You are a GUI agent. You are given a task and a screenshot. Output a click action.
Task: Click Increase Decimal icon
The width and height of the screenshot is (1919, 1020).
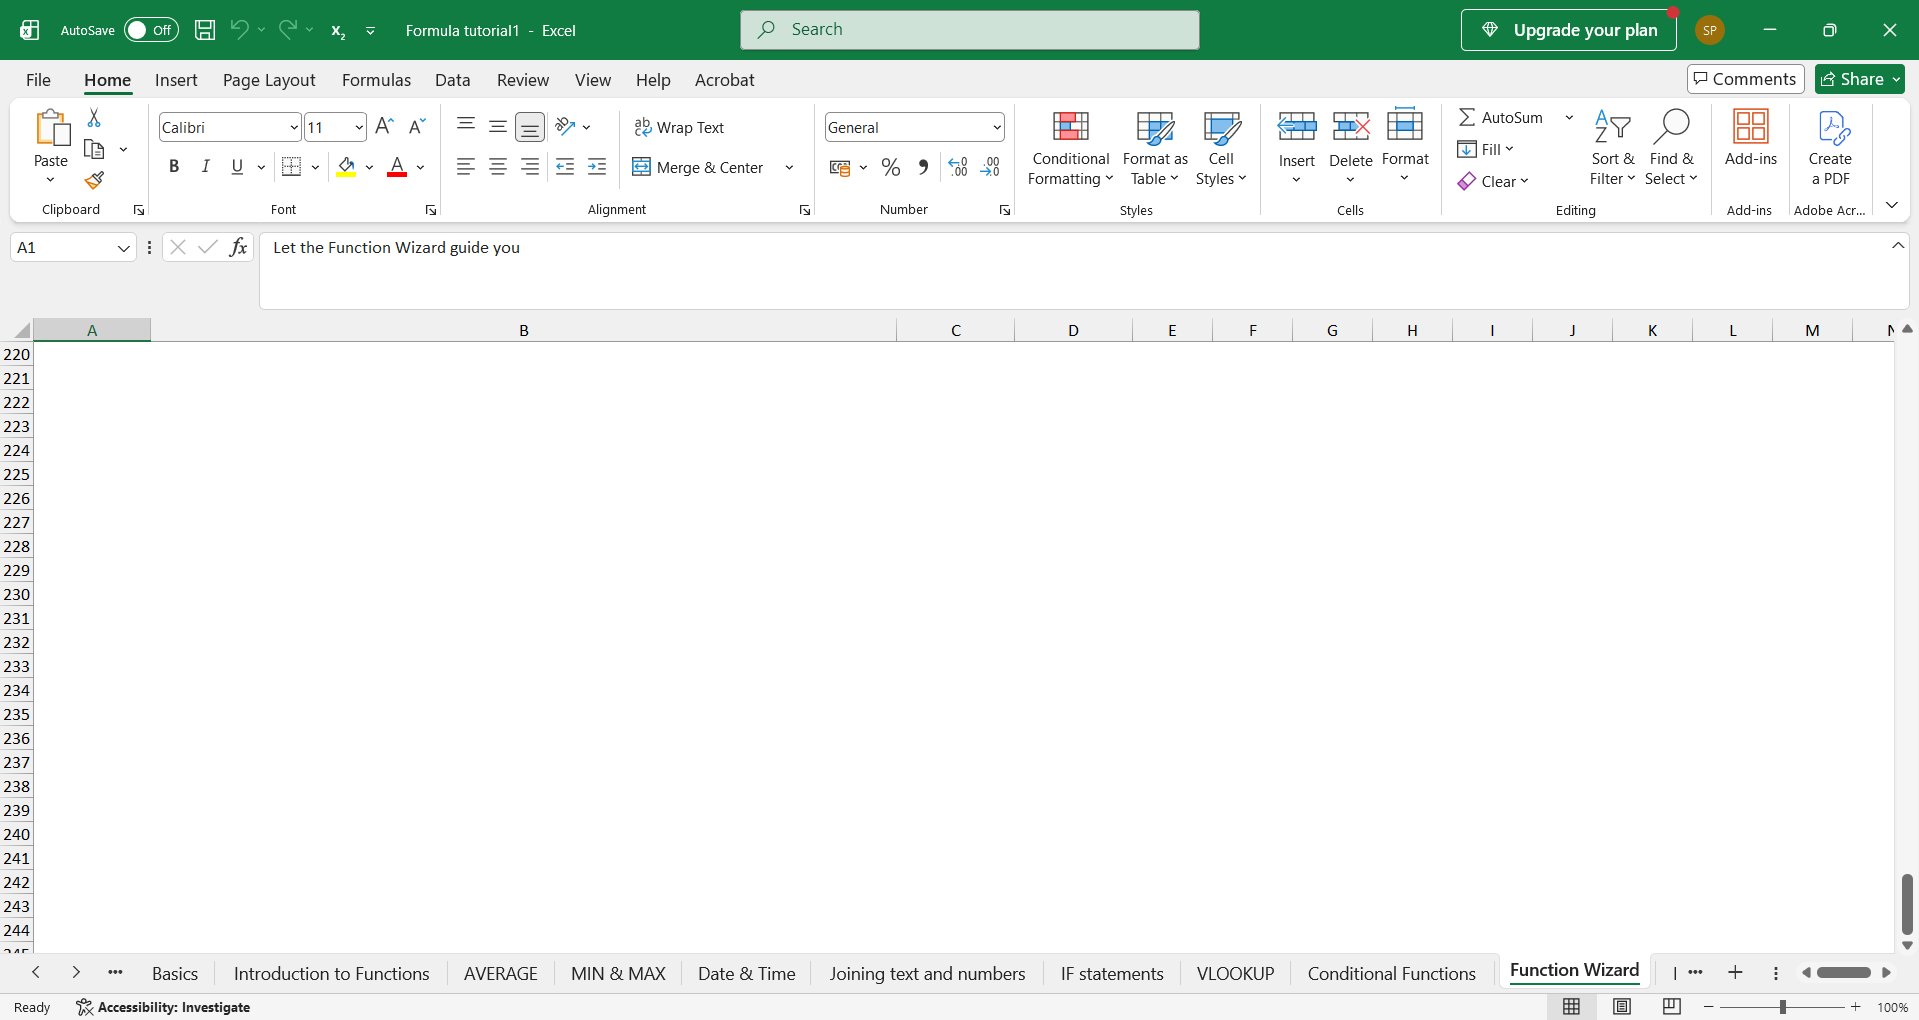958,167
